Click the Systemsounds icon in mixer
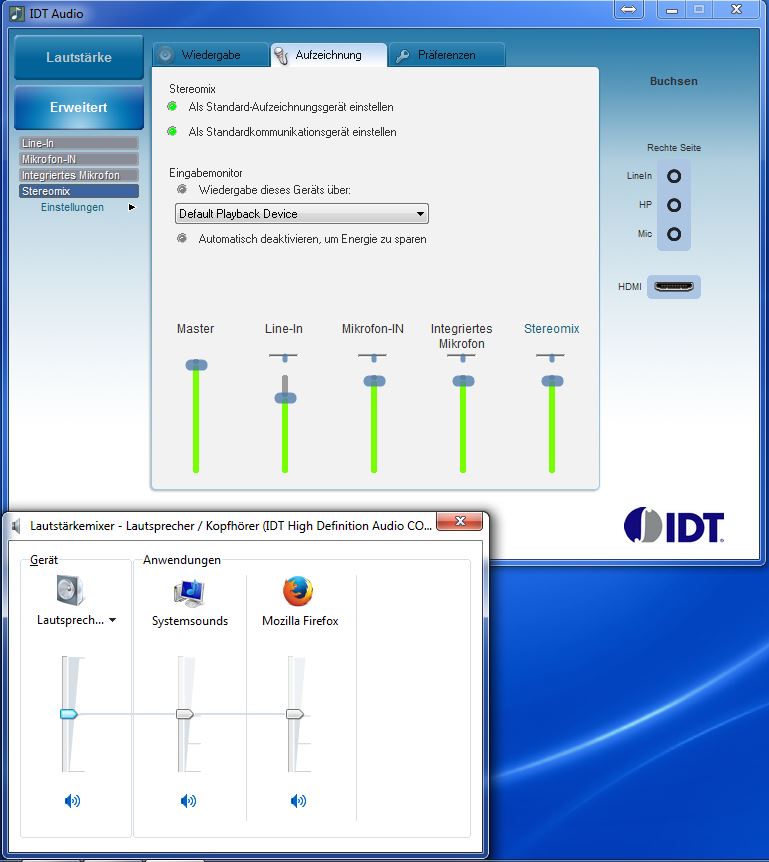The height and width of the screenshot is (862, 769). 190,593
